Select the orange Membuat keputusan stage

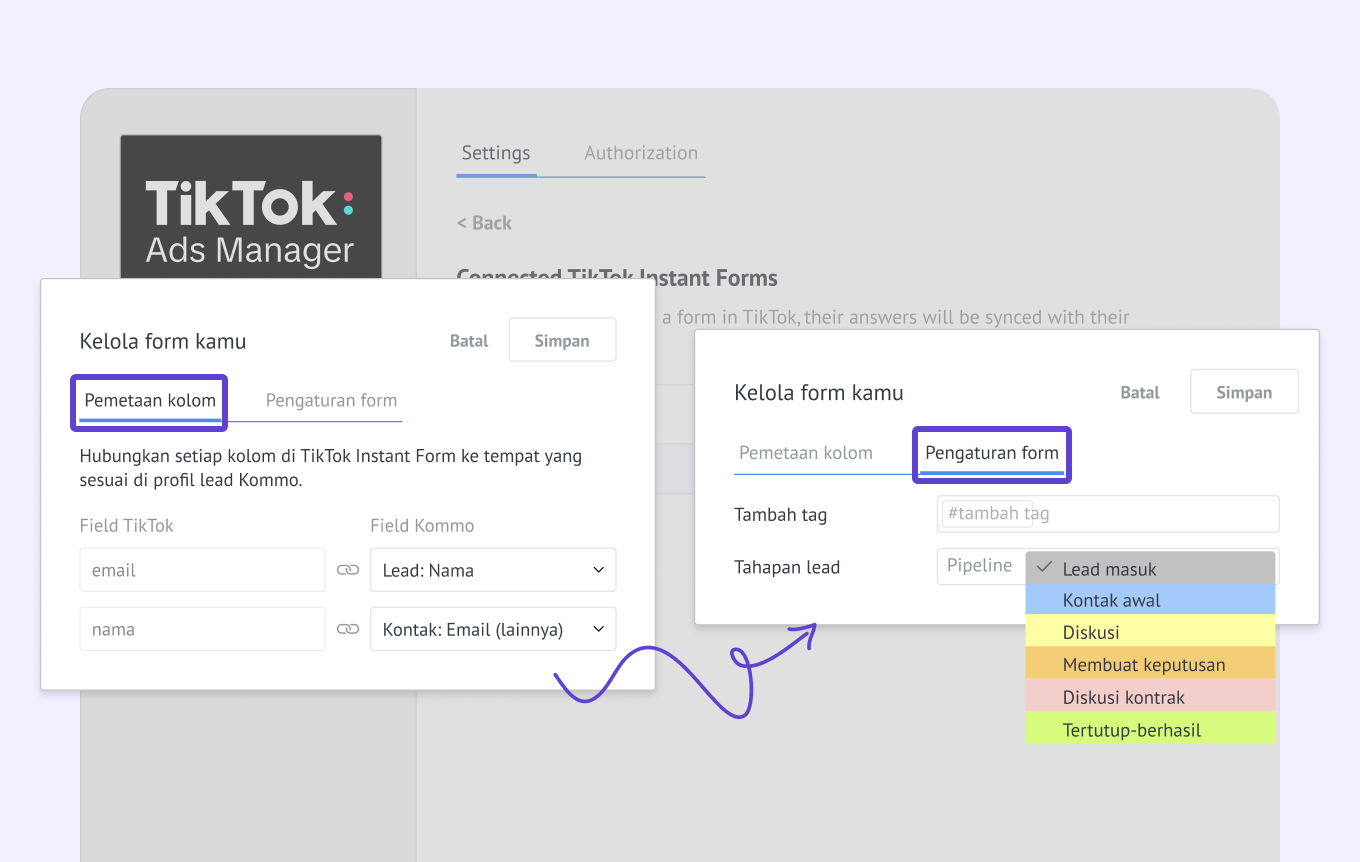click(x=1150, y=665)
